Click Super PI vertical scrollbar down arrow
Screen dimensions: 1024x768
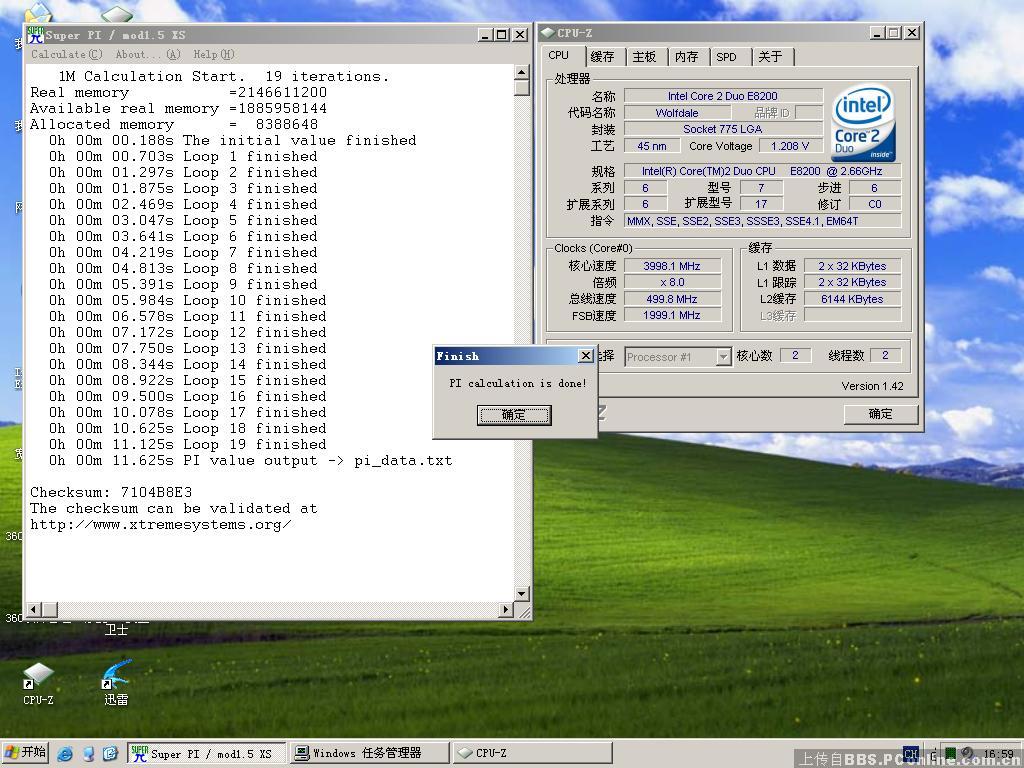tap(522, 594)
